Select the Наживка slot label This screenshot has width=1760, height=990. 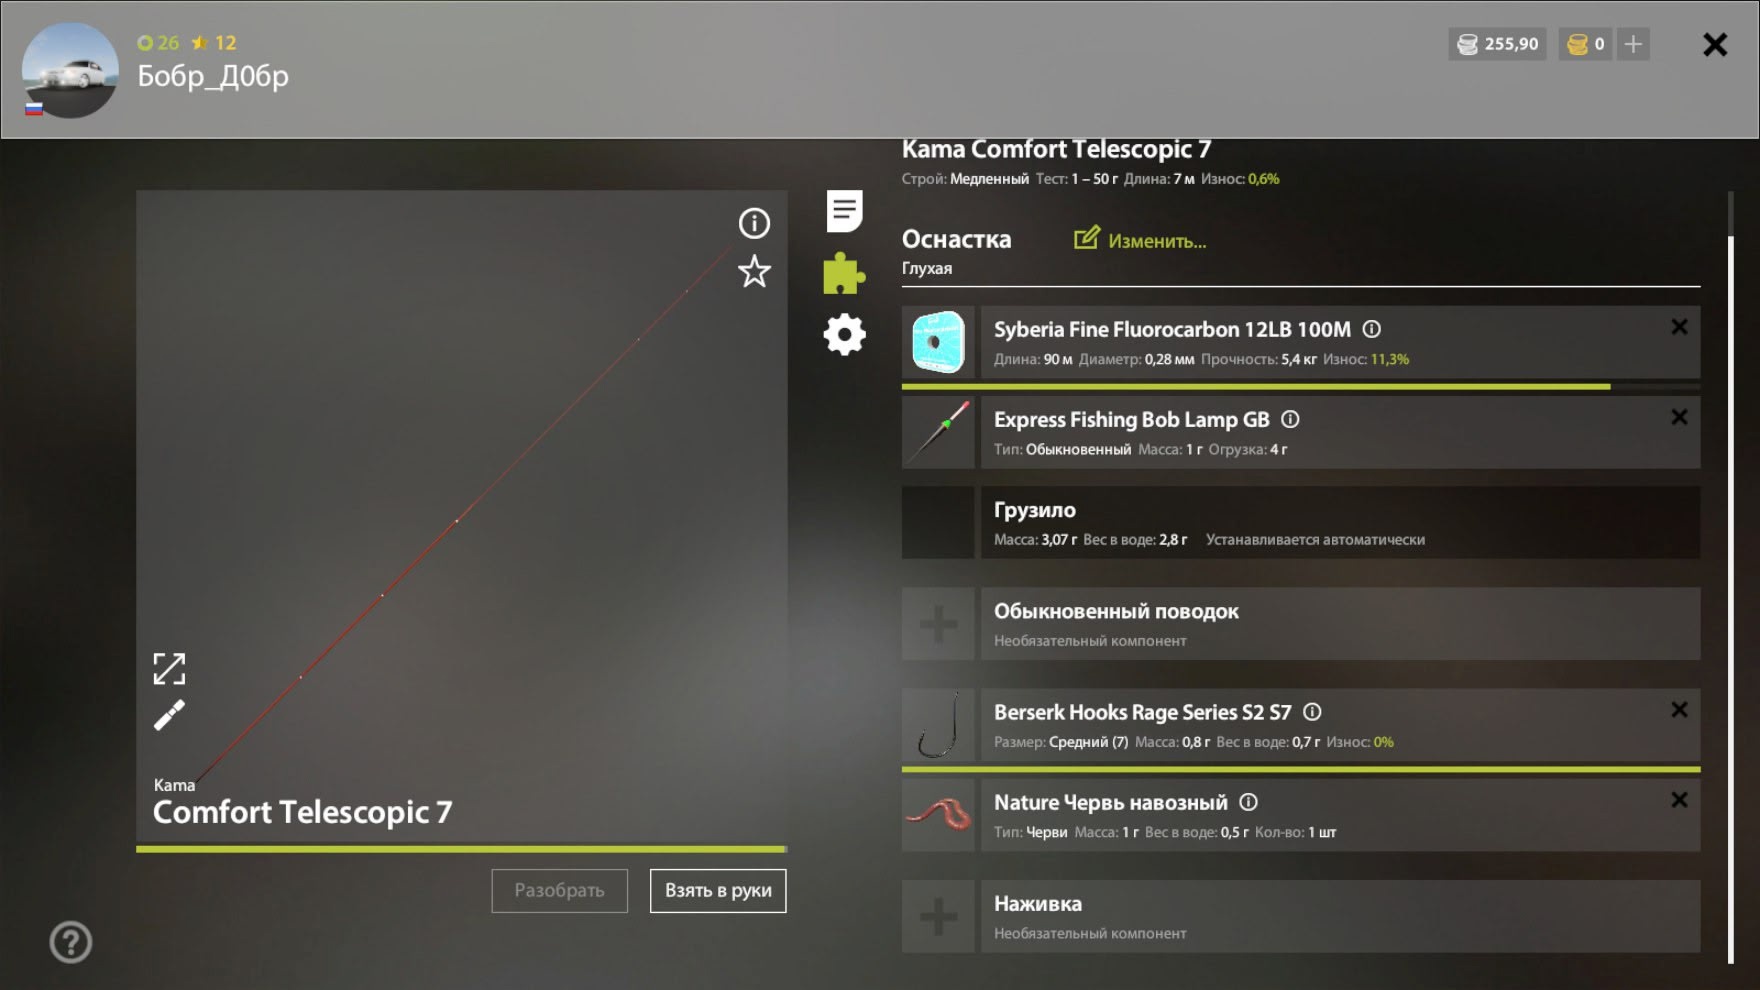1037,904
